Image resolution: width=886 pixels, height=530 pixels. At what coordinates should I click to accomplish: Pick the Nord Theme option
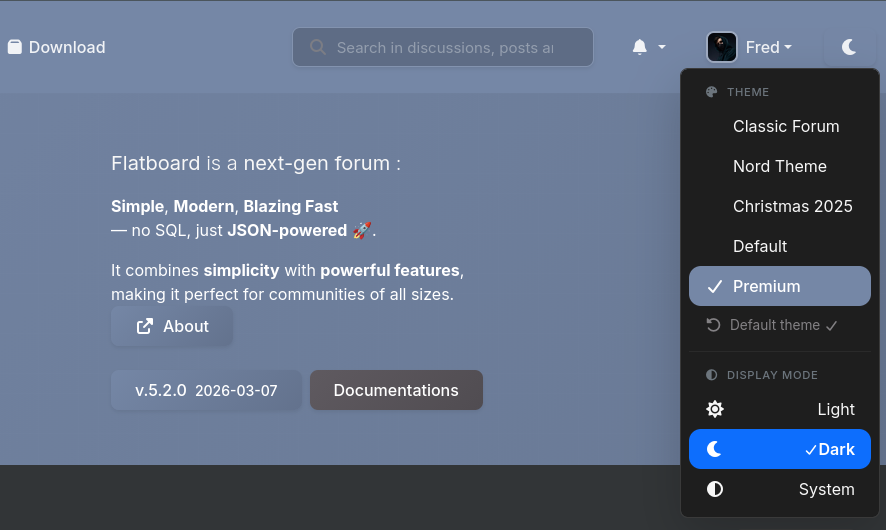tap(779, 166)
